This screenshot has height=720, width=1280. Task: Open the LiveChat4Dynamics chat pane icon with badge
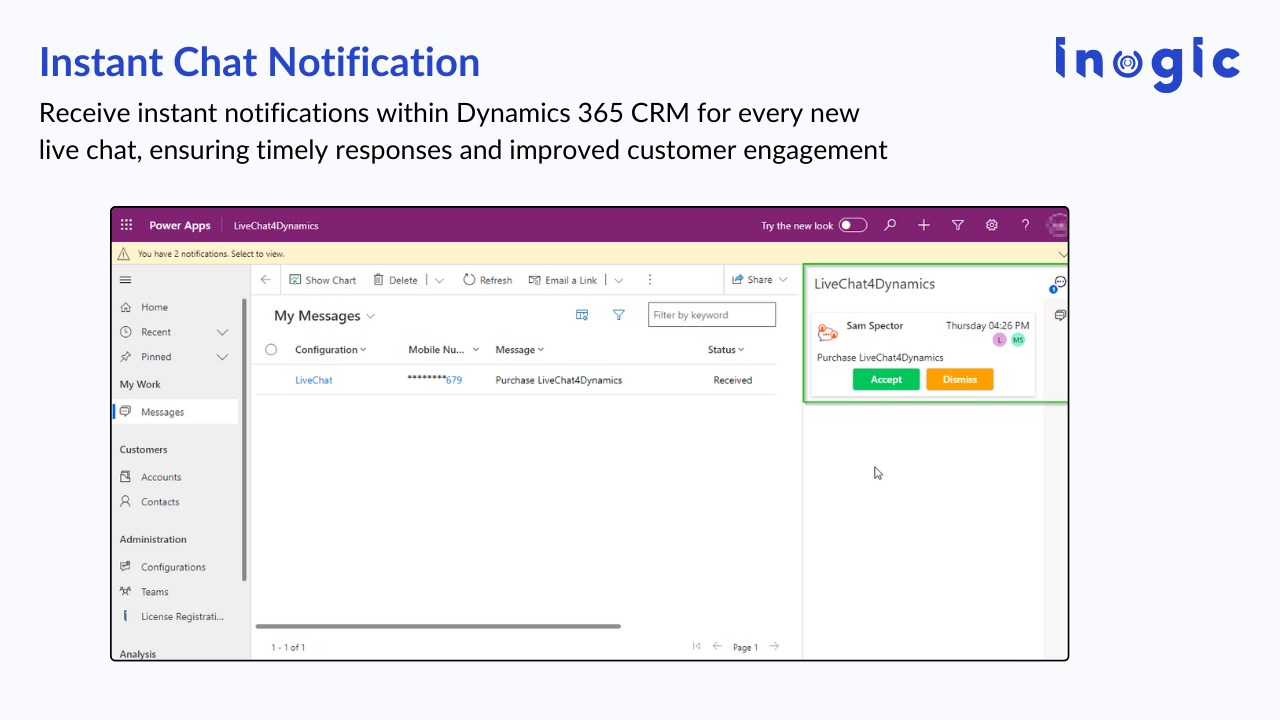[x=1058, y=284]
